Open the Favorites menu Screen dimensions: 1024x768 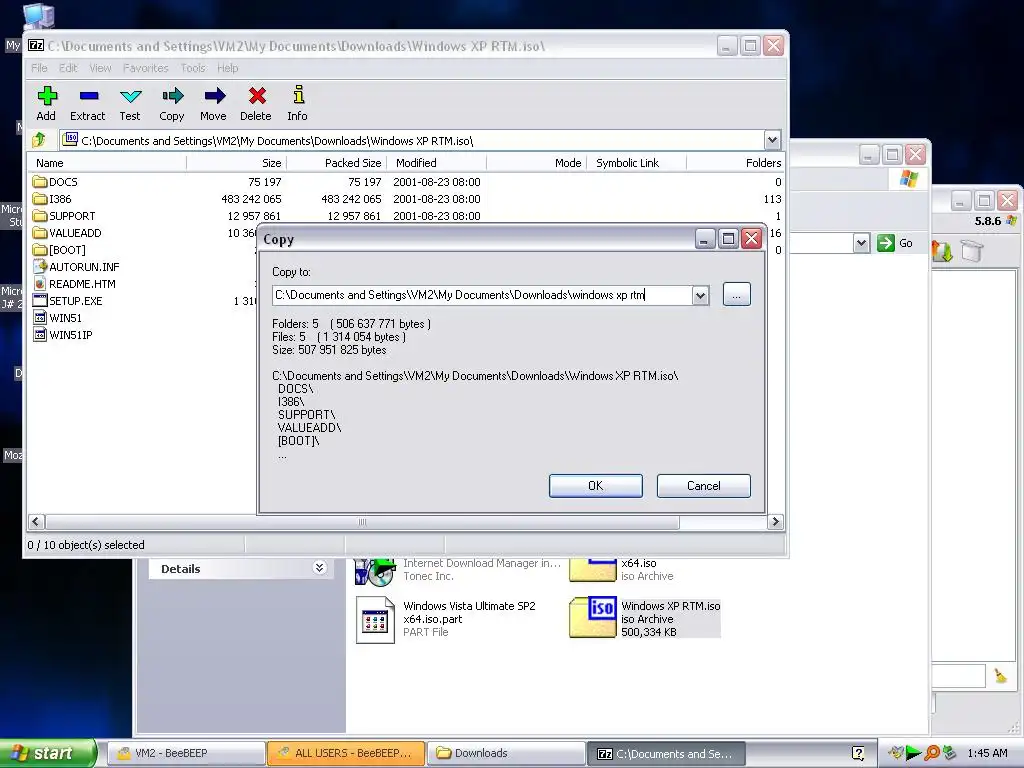[146, 68]
